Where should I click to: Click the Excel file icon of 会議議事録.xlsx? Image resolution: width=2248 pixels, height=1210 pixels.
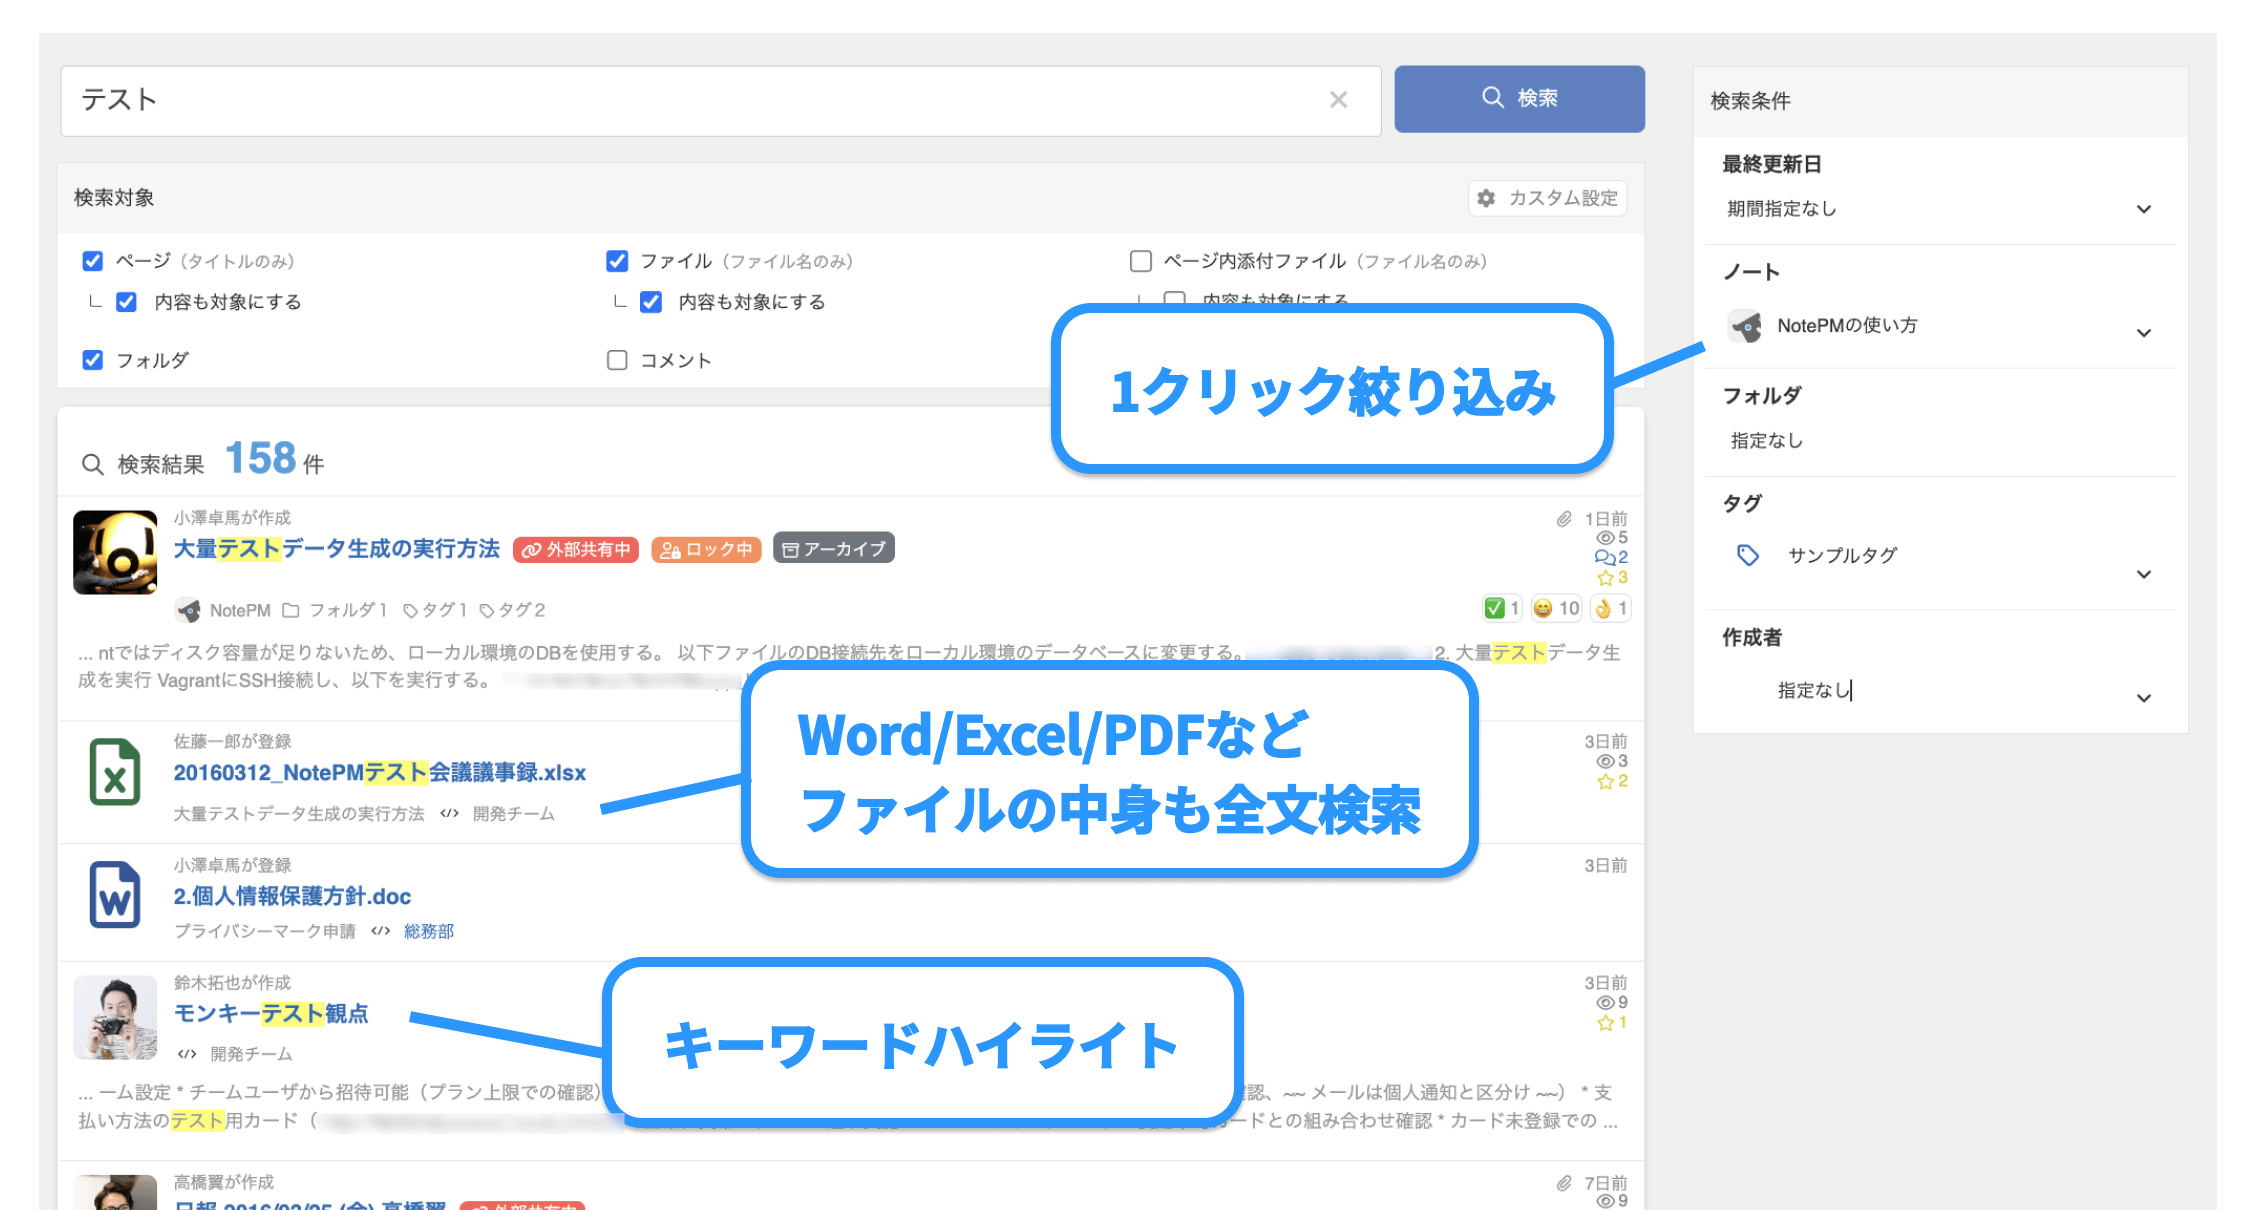point(115,772)
